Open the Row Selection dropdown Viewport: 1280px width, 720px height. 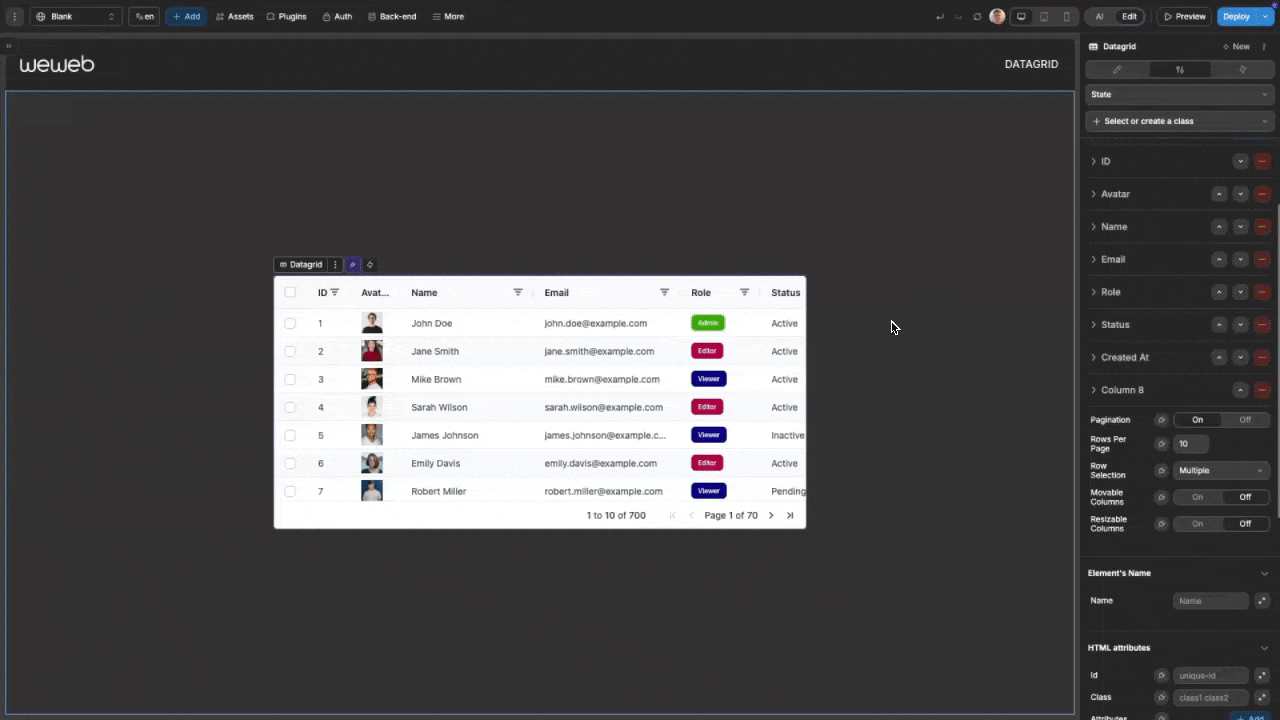tap(1220, 470)
